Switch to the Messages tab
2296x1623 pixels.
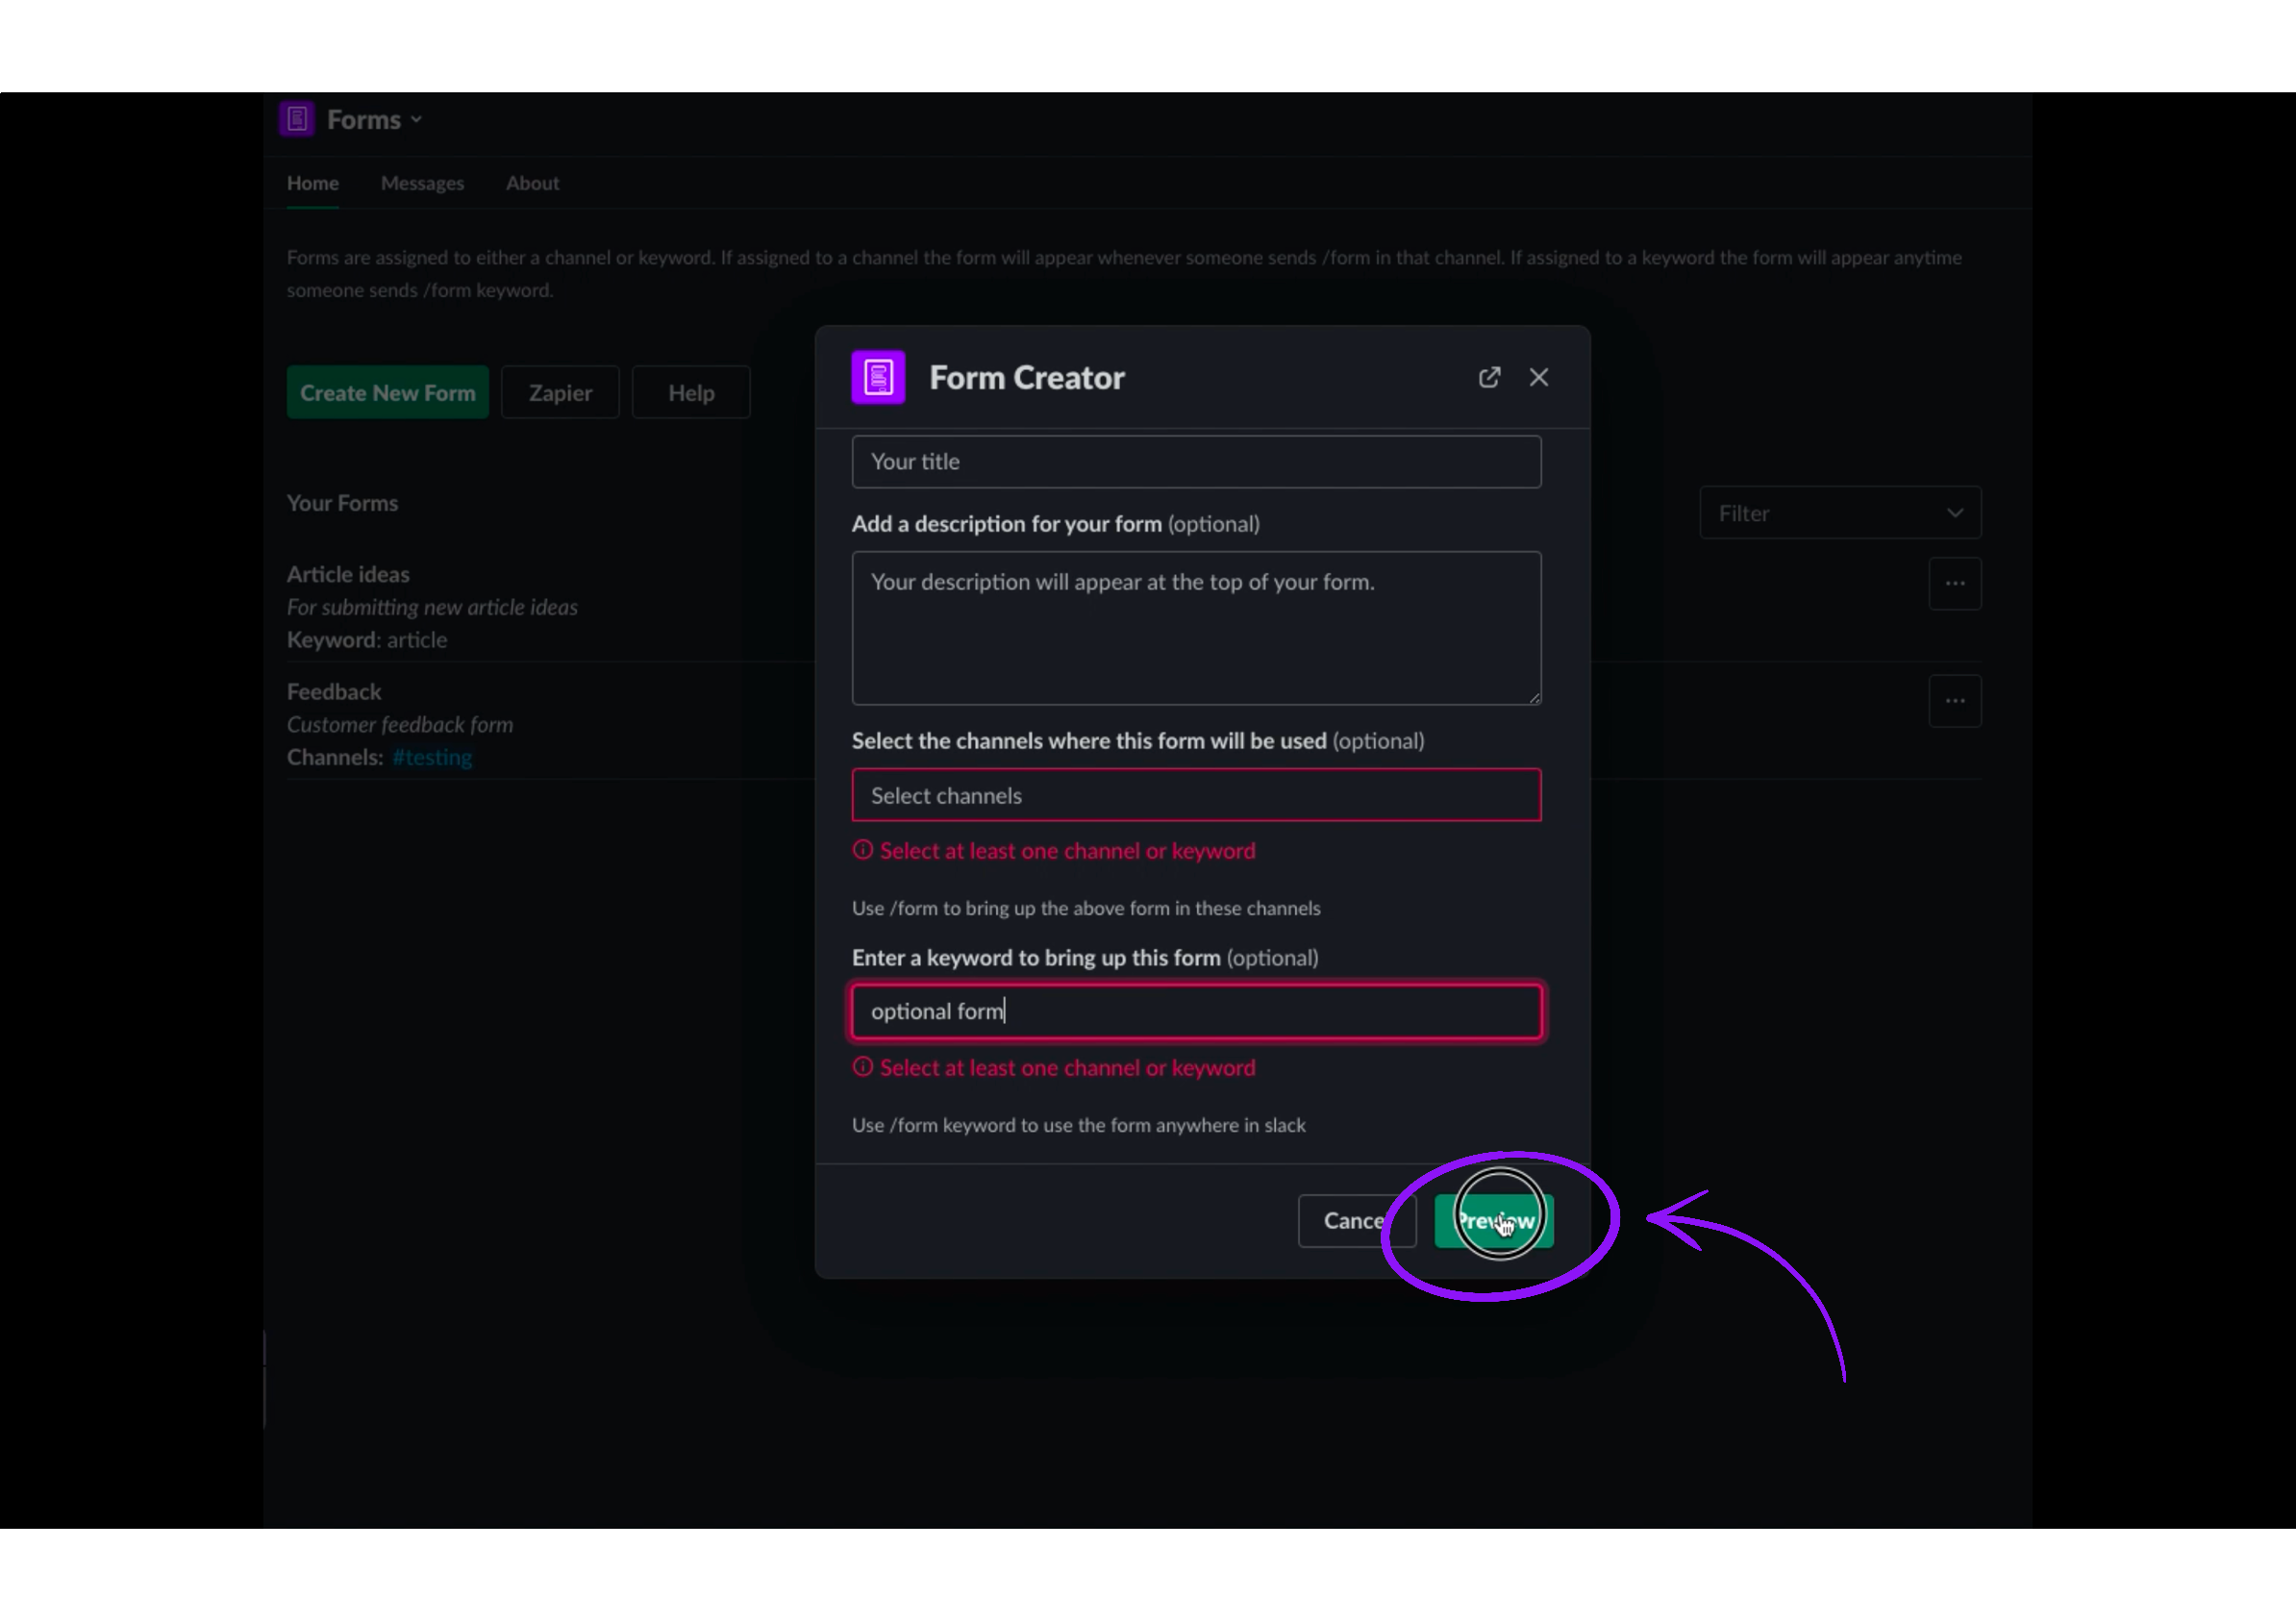(x=422, y=183)
